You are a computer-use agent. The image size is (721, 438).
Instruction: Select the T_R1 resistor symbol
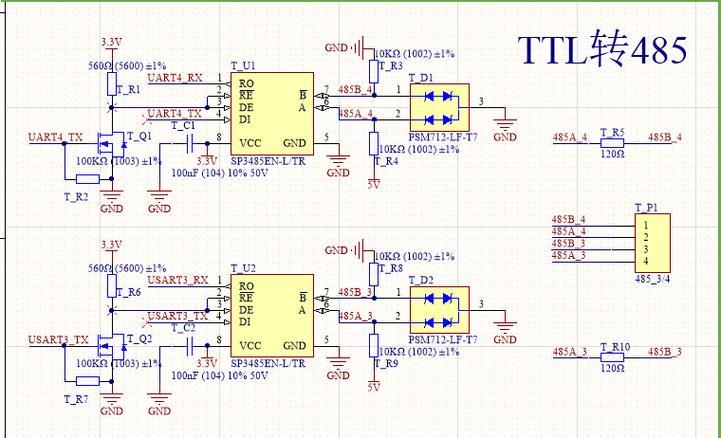(112, 84)
